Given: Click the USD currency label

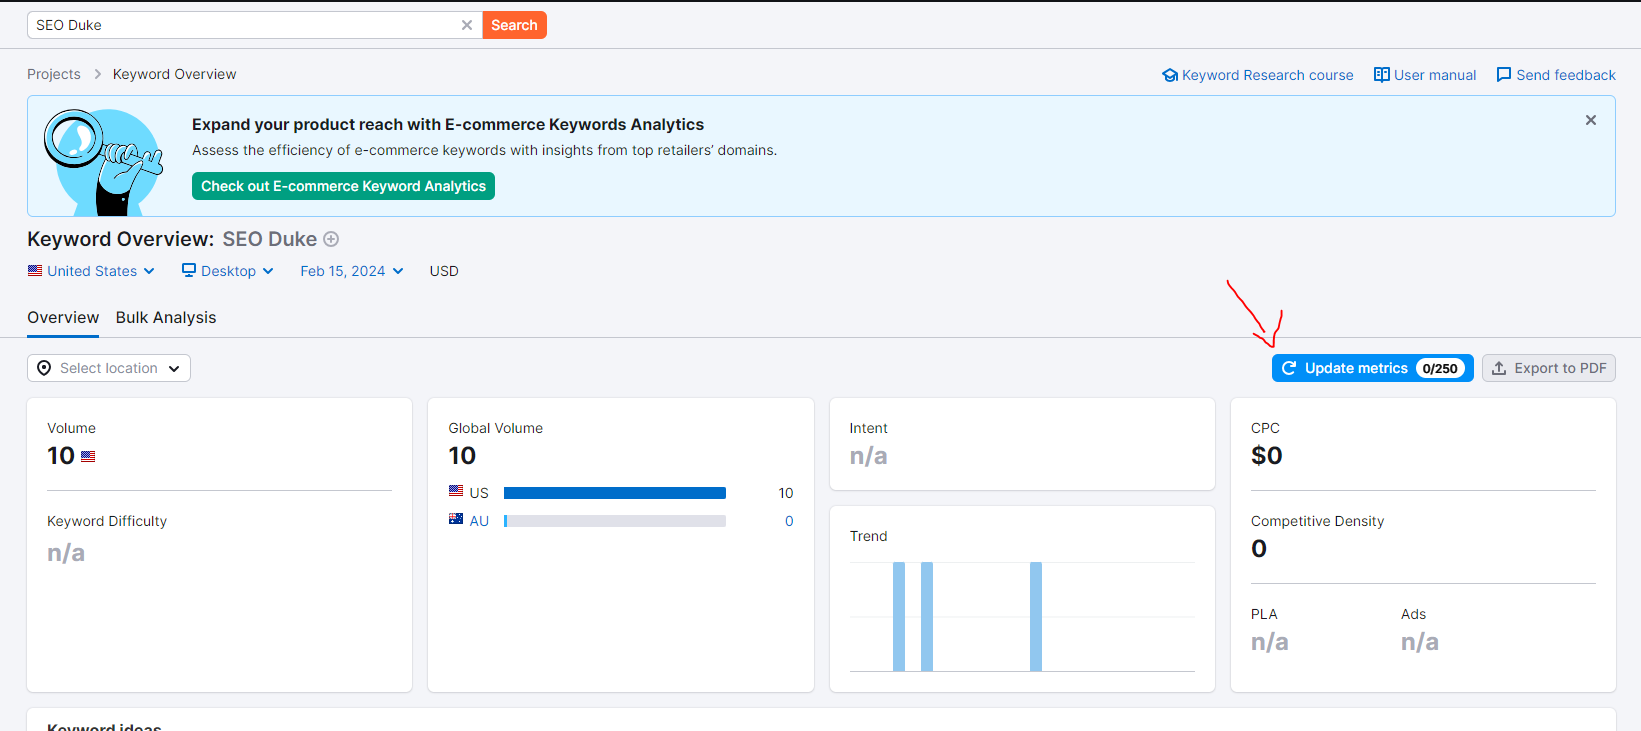Looking at the screenshot, I should (x=444, y=271).
